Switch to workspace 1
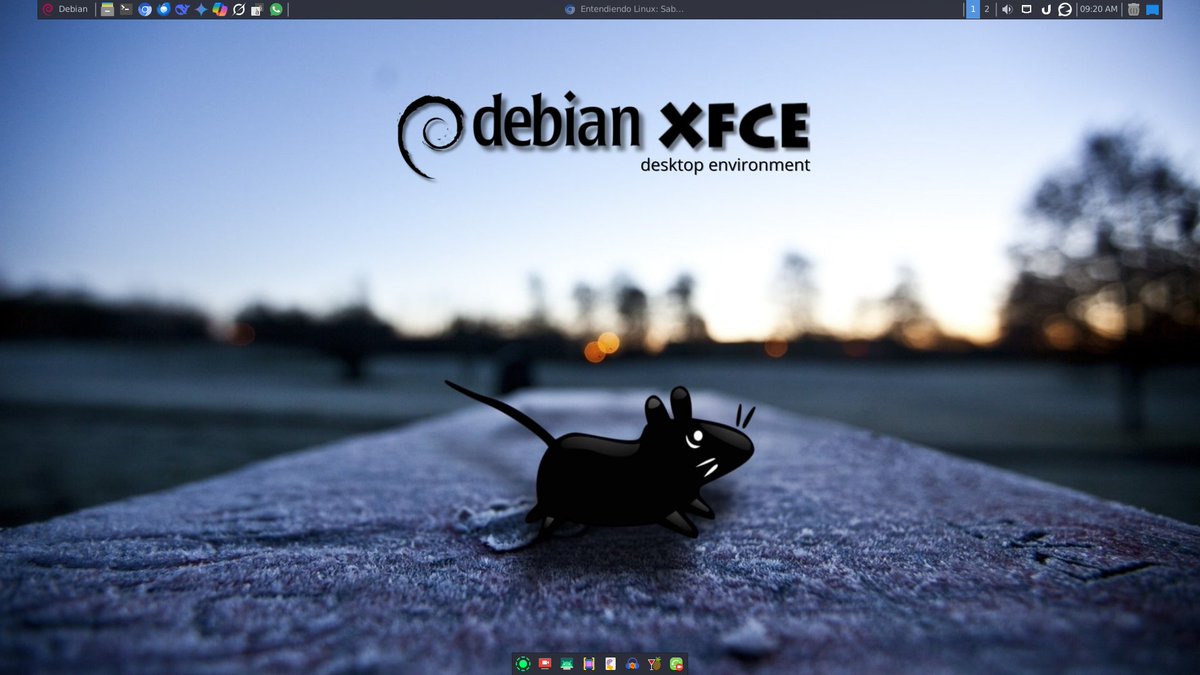Screen dimensions: 1200x675 tap(973, 9)
